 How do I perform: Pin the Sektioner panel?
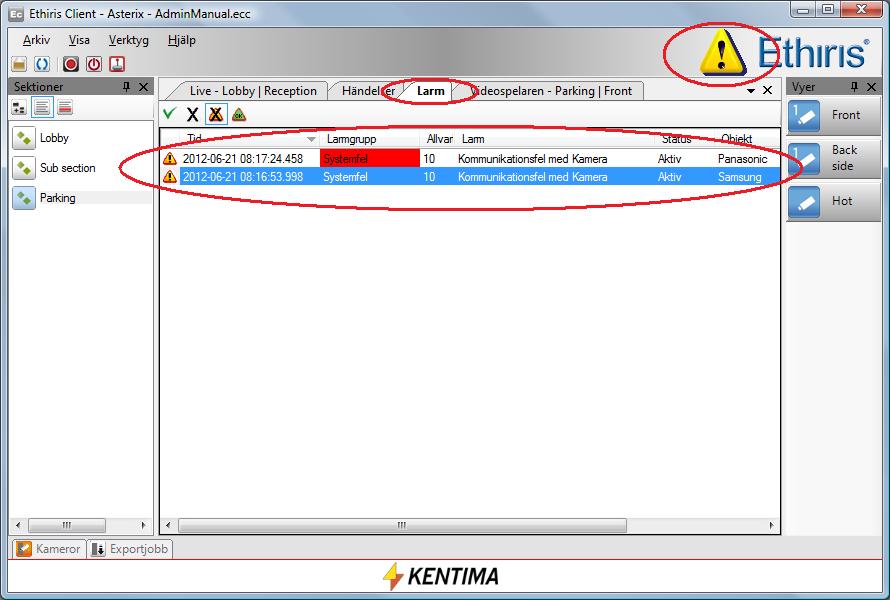tap(127, 86)
